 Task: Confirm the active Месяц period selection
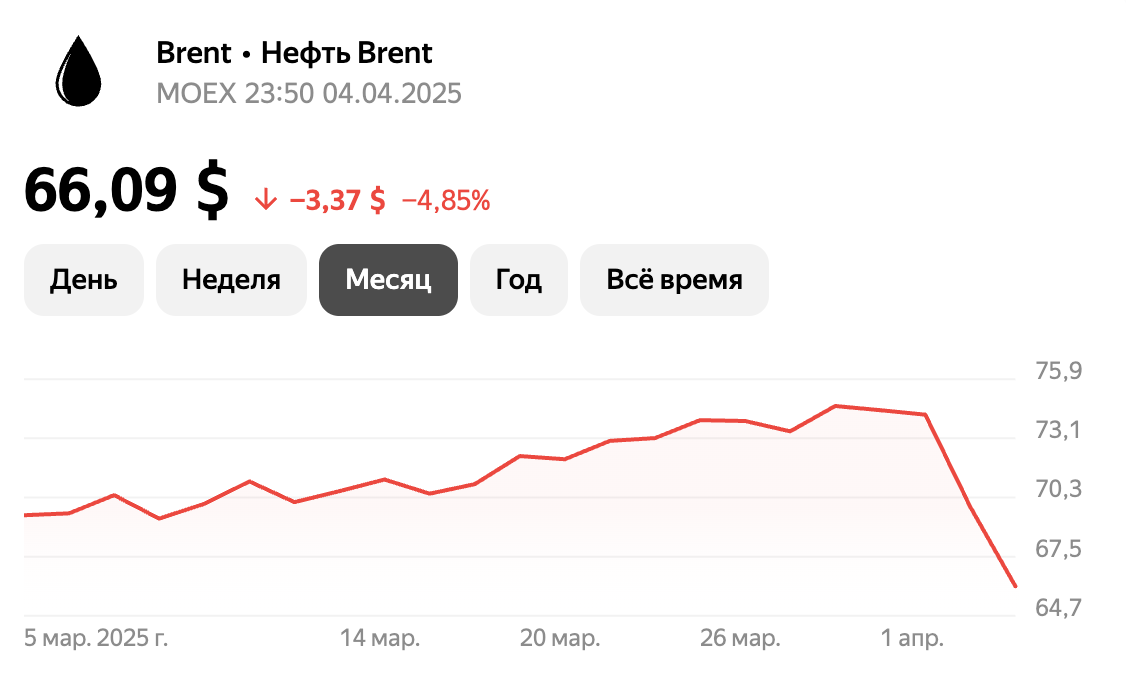[388, 280]
